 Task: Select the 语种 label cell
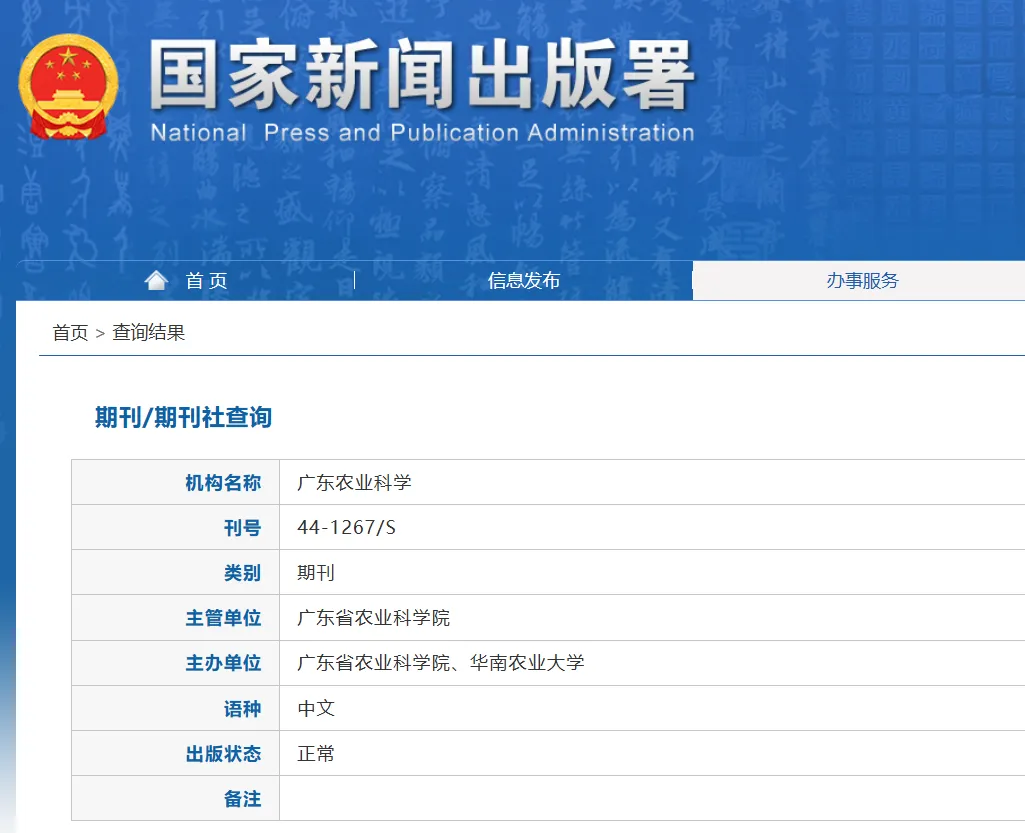176,708
